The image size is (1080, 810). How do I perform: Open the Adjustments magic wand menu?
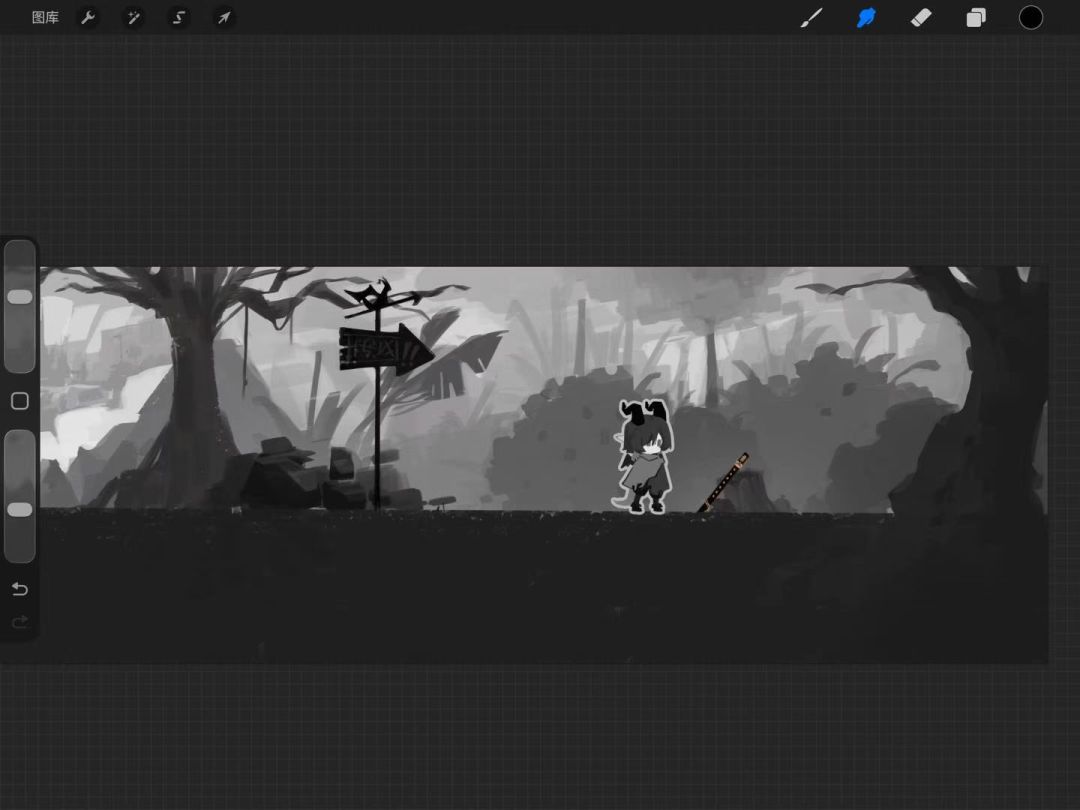click(x=134, y=18)
